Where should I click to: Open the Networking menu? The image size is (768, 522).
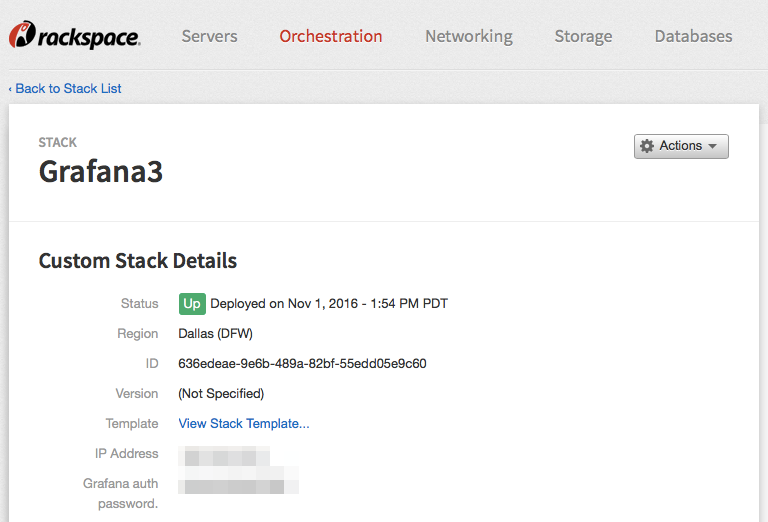(469, 36)
